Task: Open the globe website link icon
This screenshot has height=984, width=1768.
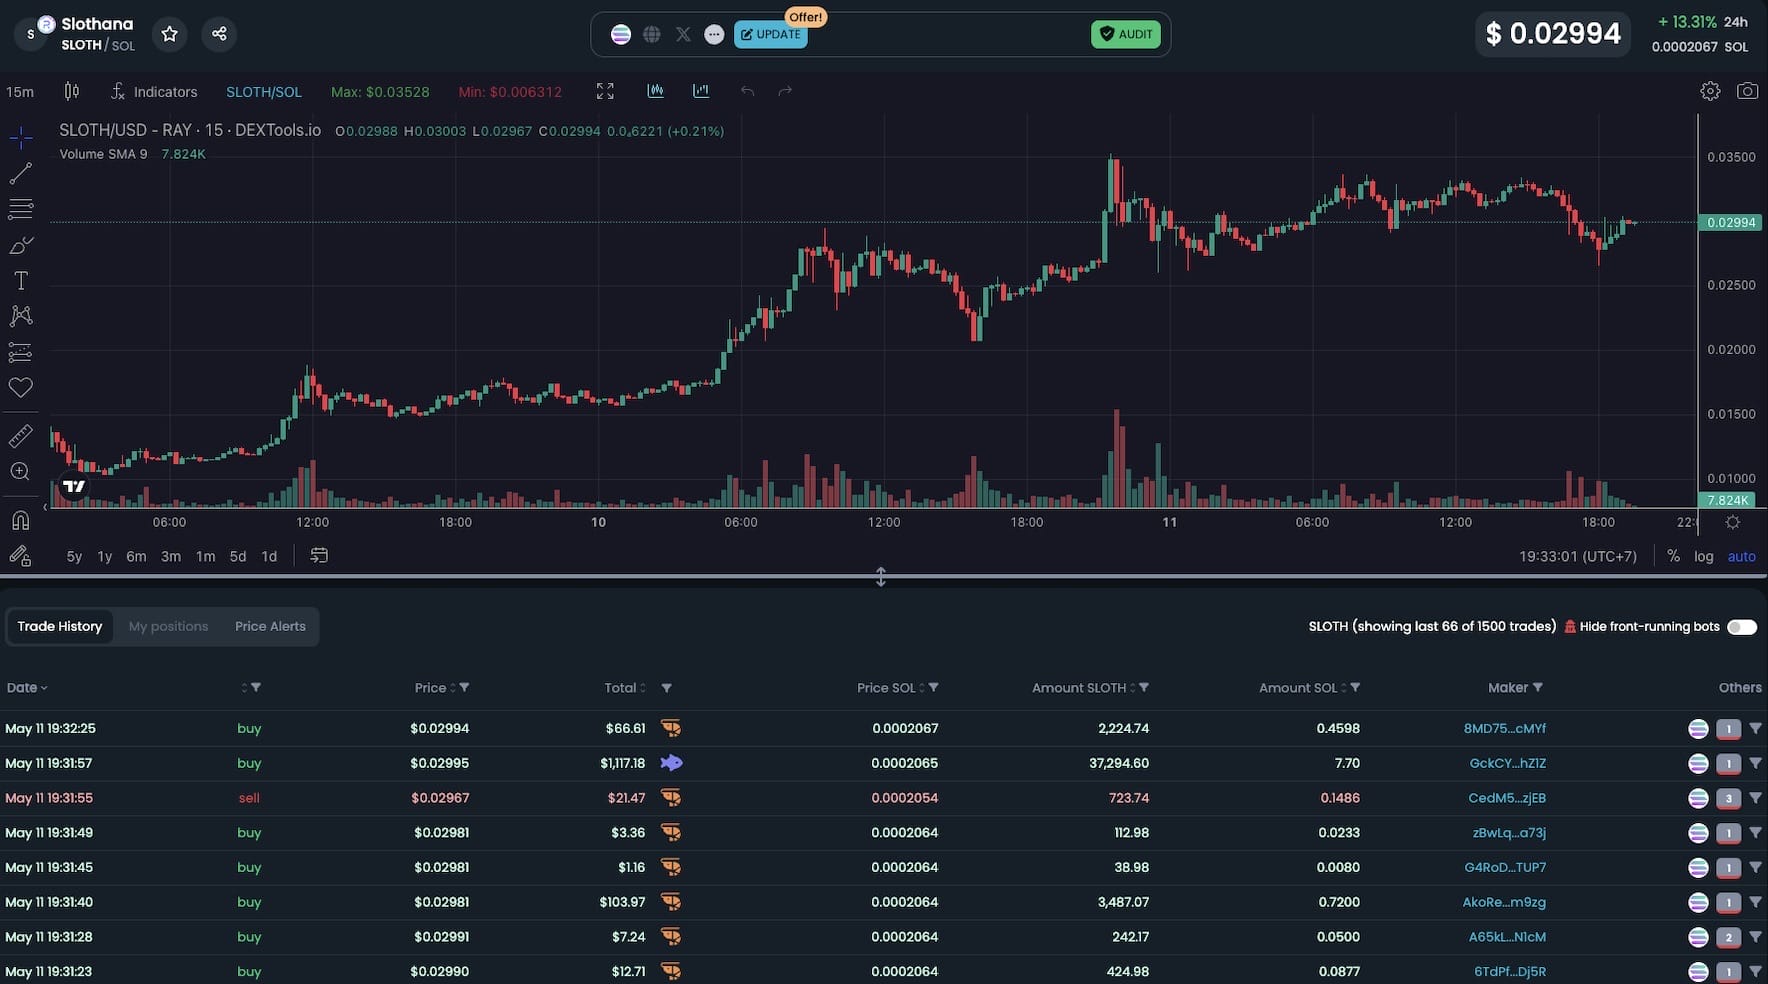Action: [652, 34]
